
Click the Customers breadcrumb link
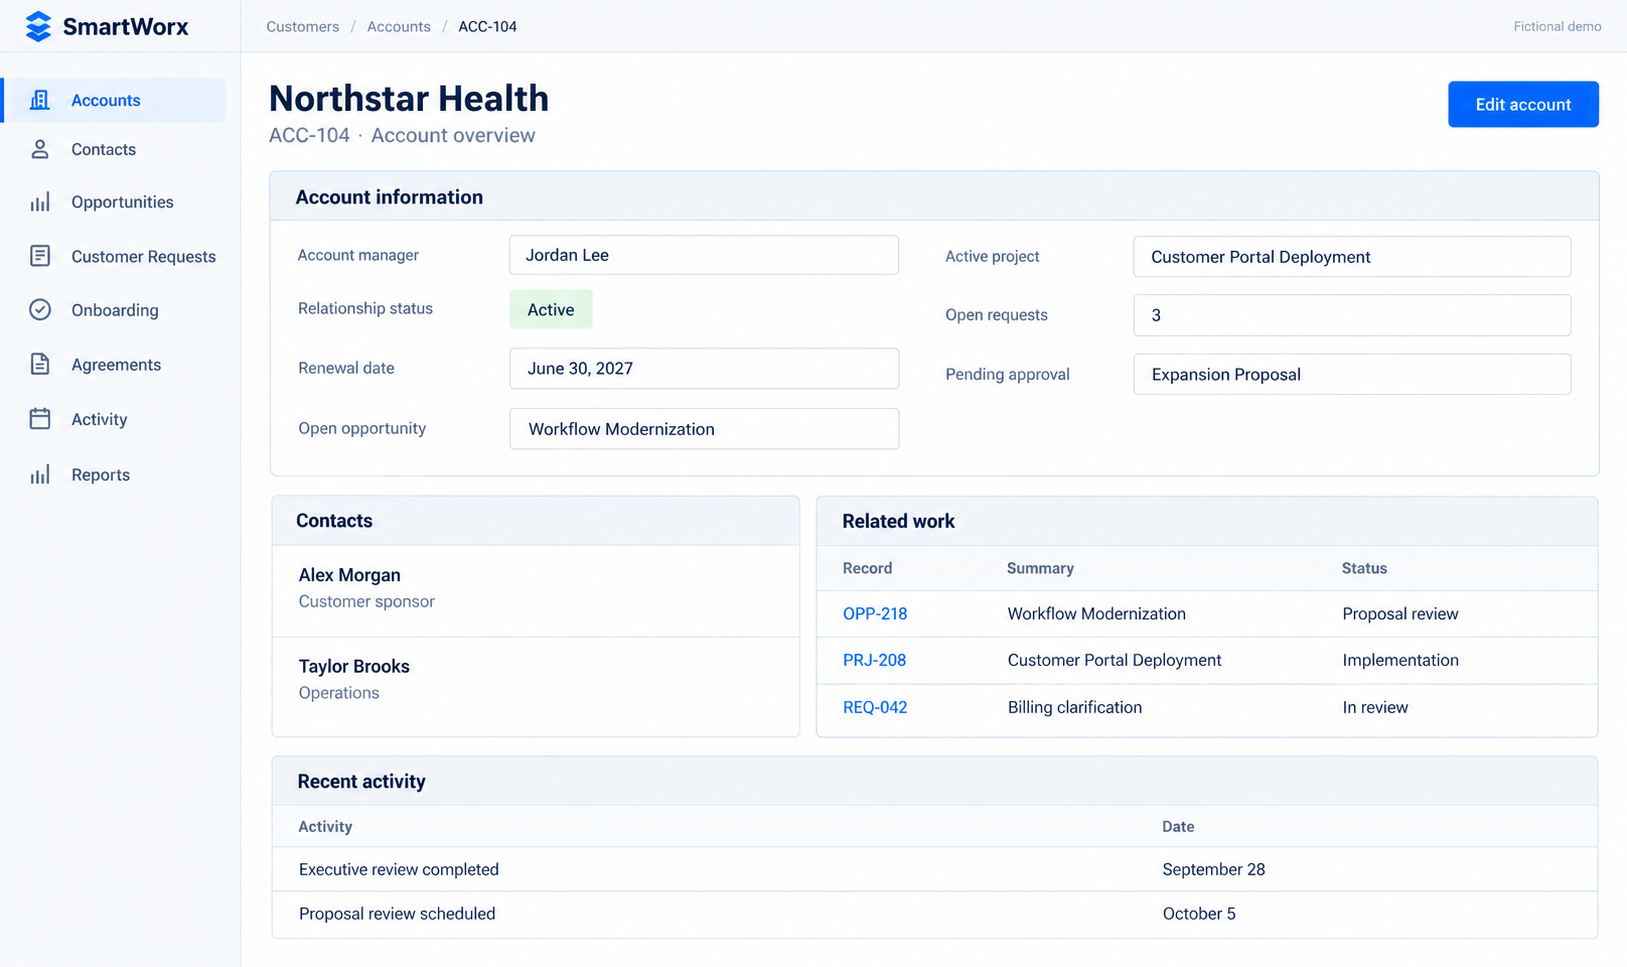tap(303, 27)
